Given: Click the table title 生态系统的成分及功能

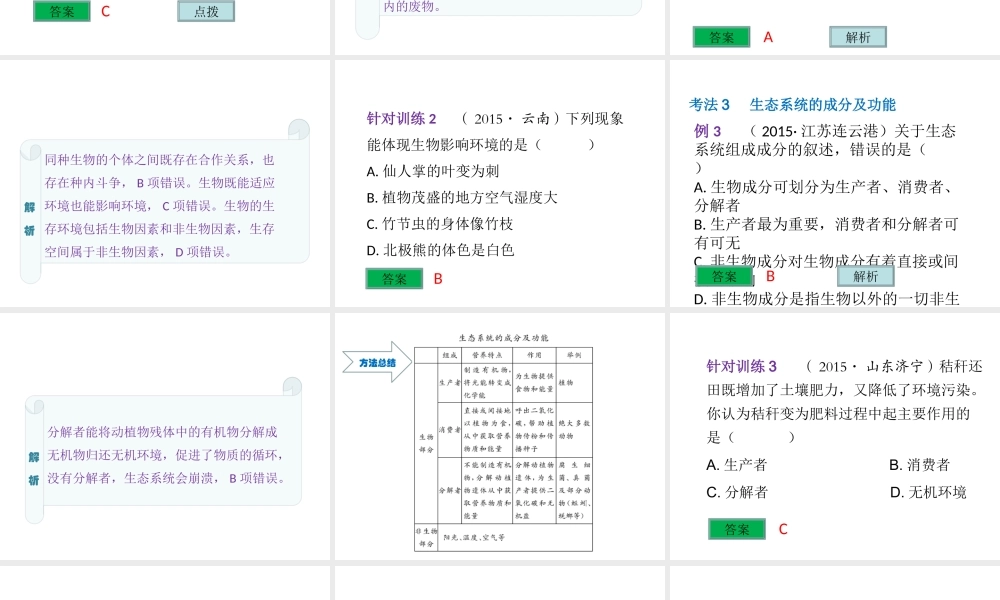Looking at the screenshot, I should click(x=504, y=338).
